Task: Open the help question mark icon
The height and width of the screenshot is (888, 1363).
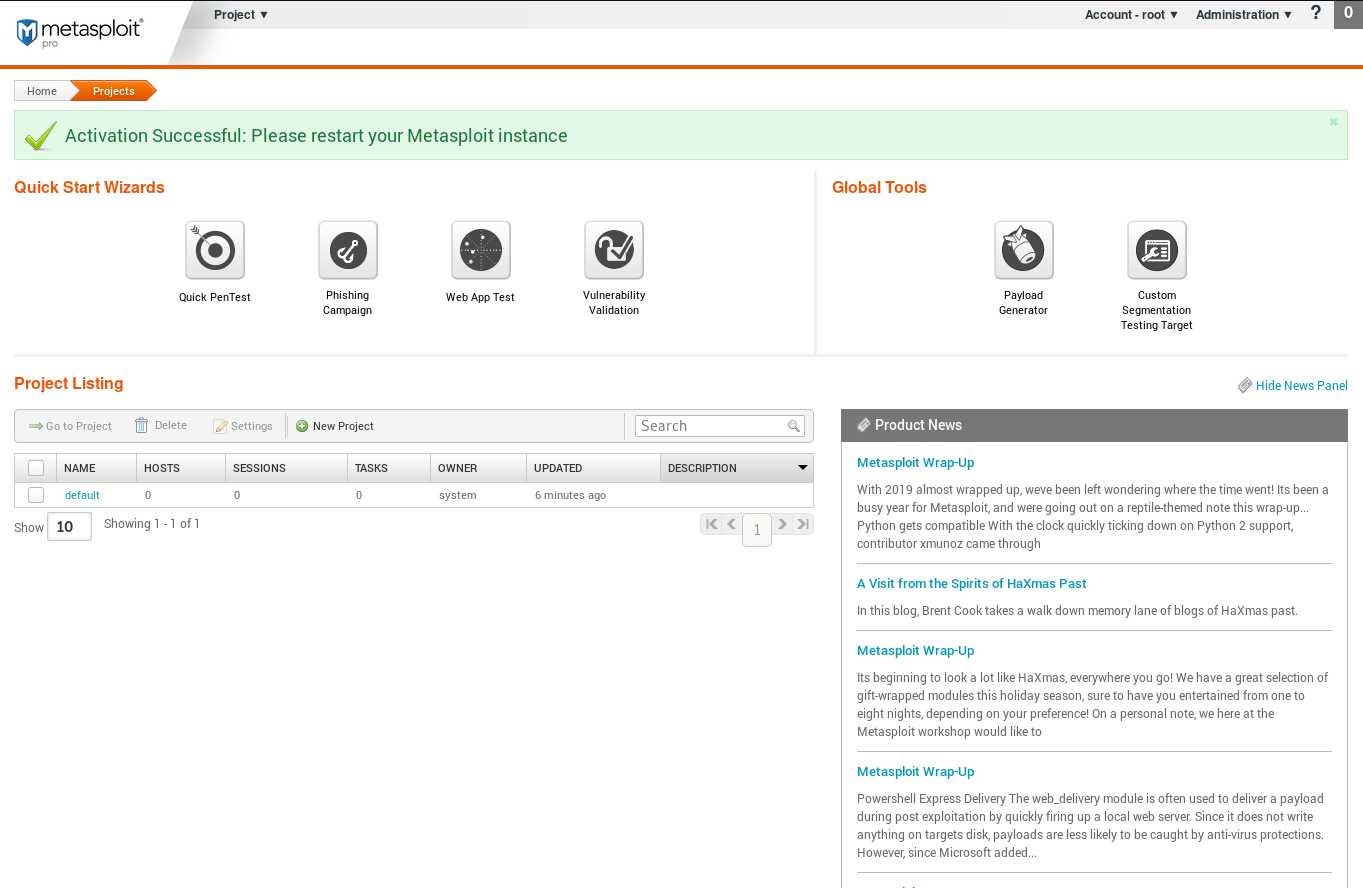Action: (1316, 13)
